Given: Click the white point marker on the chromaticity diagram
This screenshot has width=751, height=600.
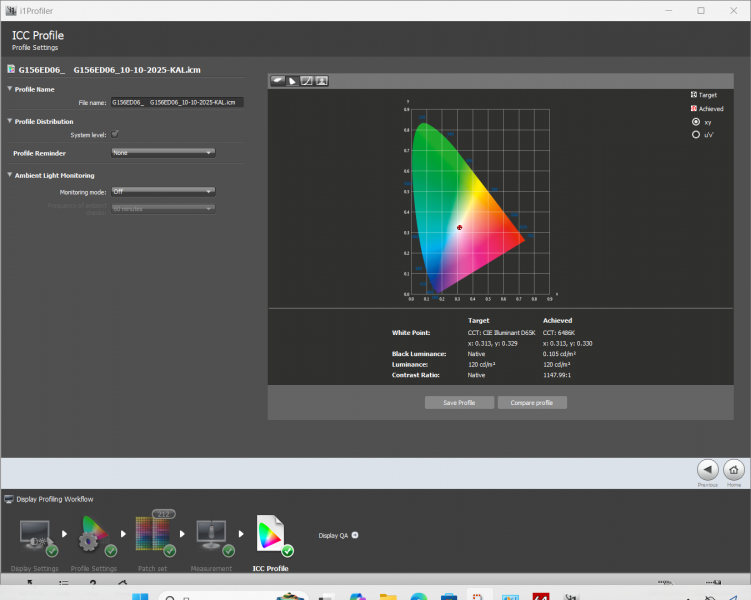Looking at the screenshot, I should click(459, 228).
